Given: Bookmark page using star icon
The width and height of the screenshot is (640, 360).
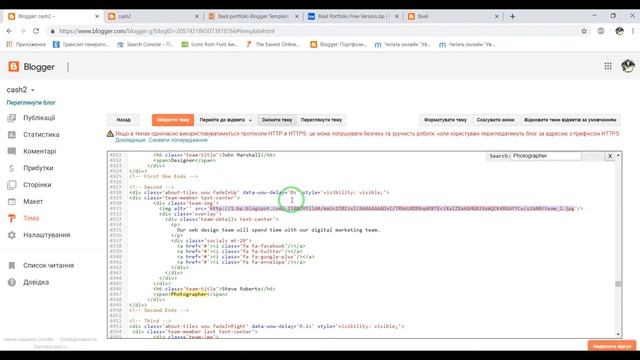Looking at the screenshot, I should click(584, 31).
